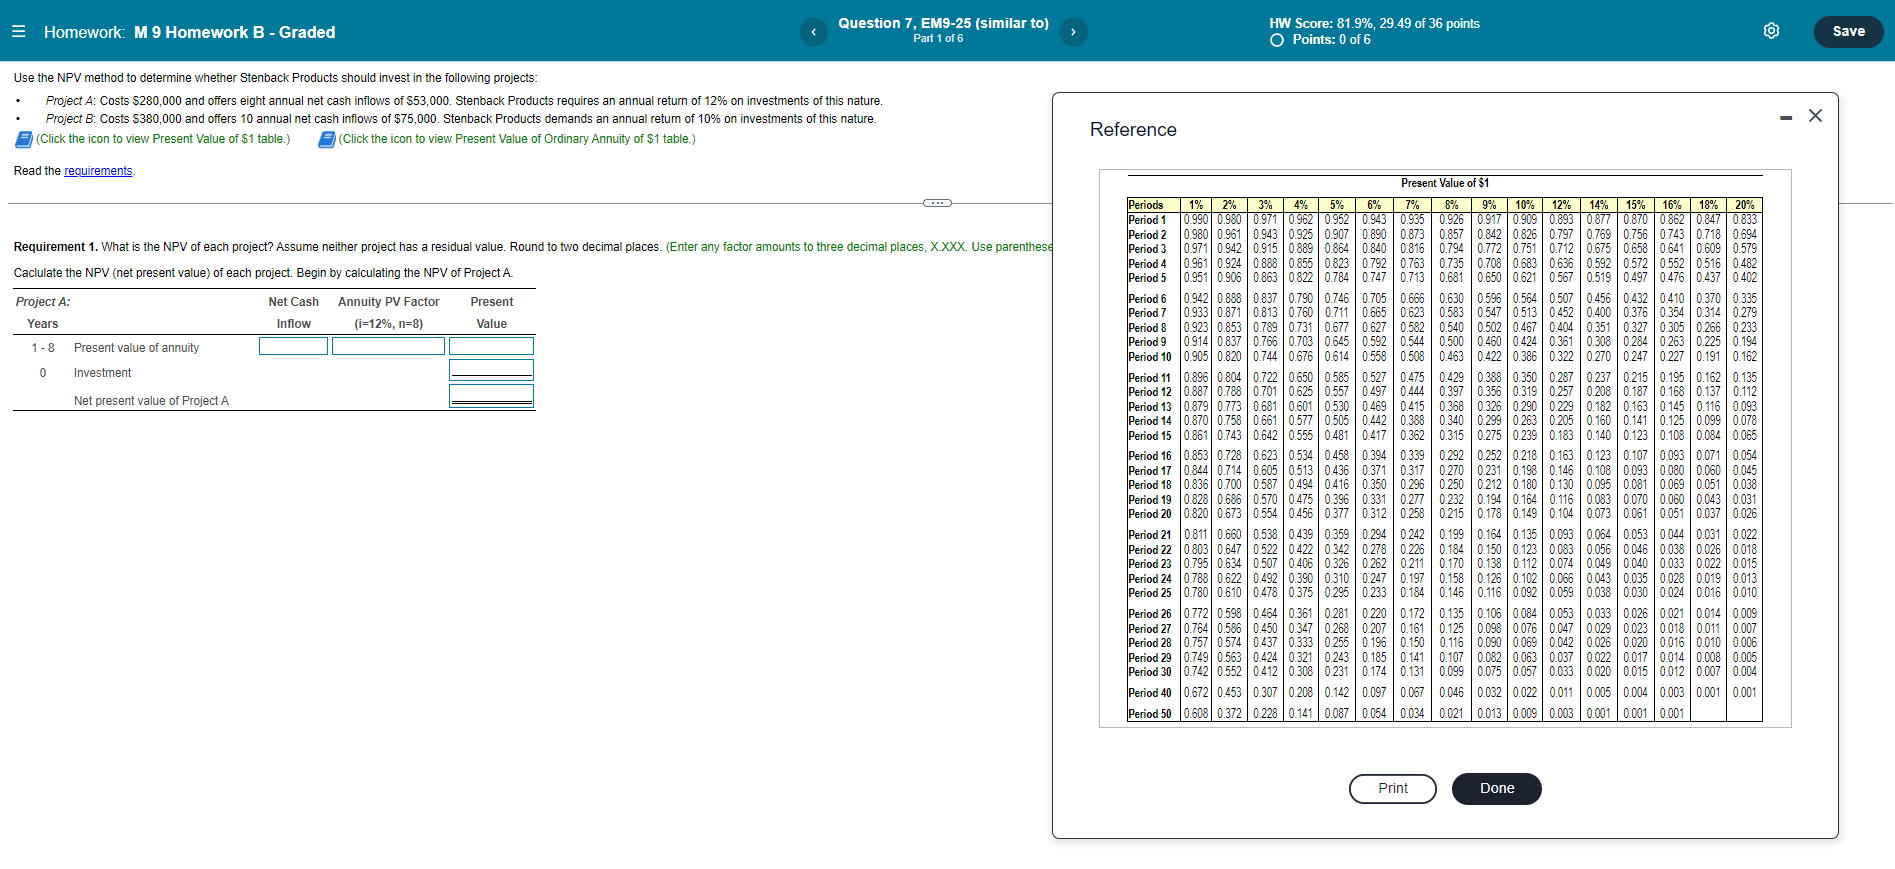Expand the collapsed problem text ellipsis handle
1895x869 pixels.
[x=937, y=203]
